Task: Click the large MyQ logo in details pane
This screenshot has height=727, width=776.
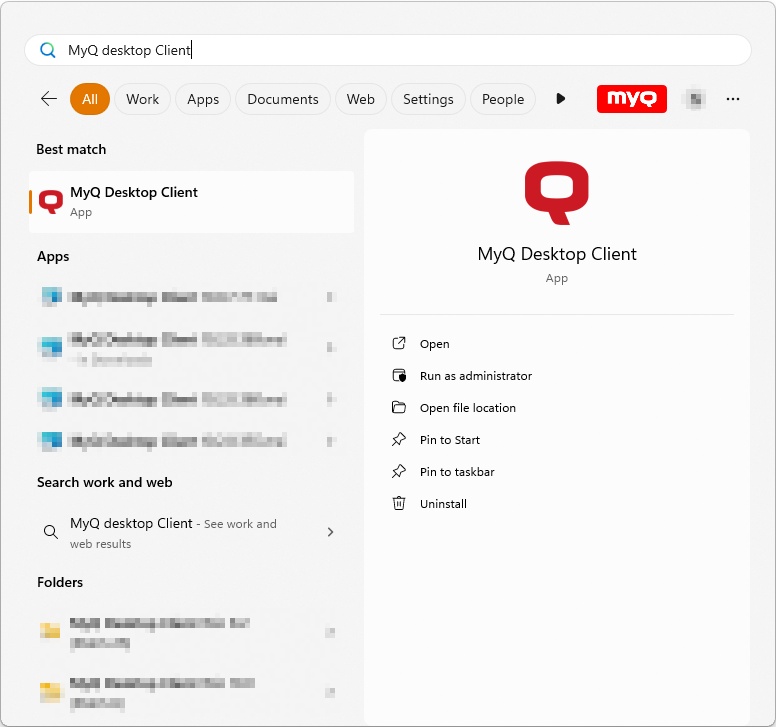Action: coord(557,193)
